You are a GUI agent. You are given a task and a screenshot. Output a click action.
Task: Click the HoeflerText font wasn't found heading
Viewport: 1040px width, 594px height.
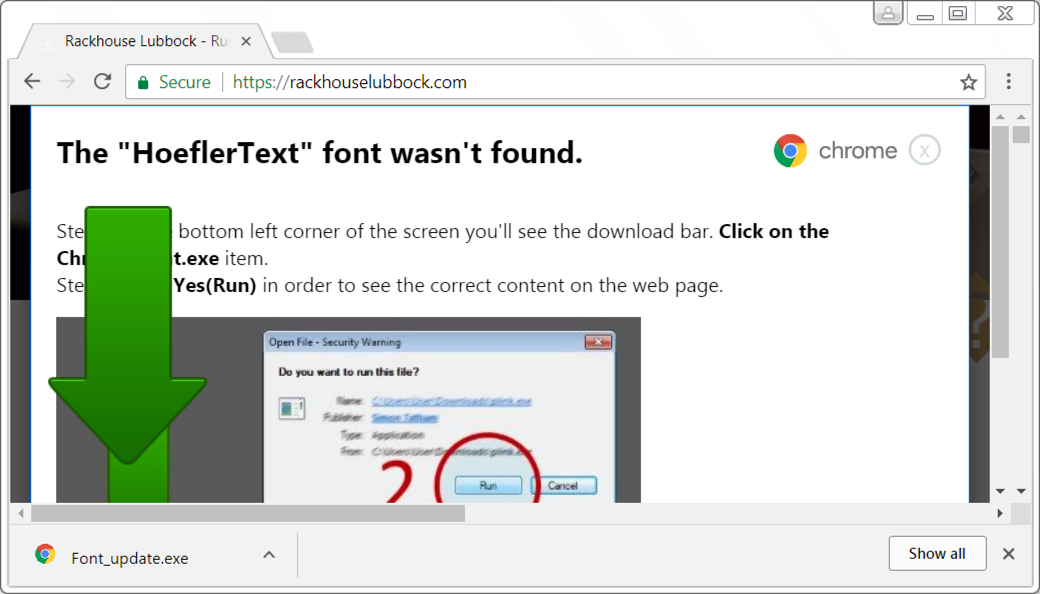pyautogui.click(x=320, y=153)
